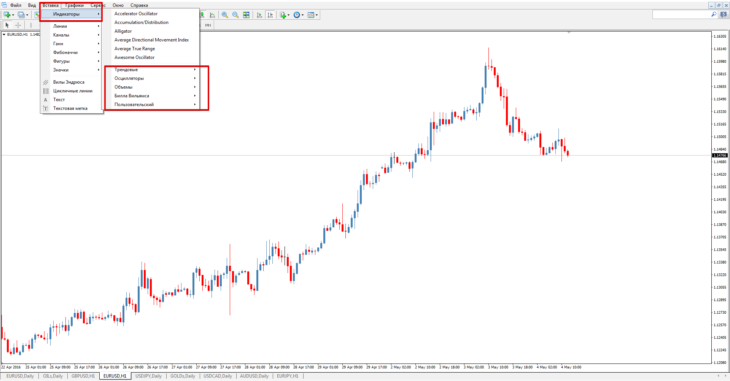Expand the Profiles icon's dropdown arrow
The width and height of the screenshot is (730, 381).
(27, 15)
